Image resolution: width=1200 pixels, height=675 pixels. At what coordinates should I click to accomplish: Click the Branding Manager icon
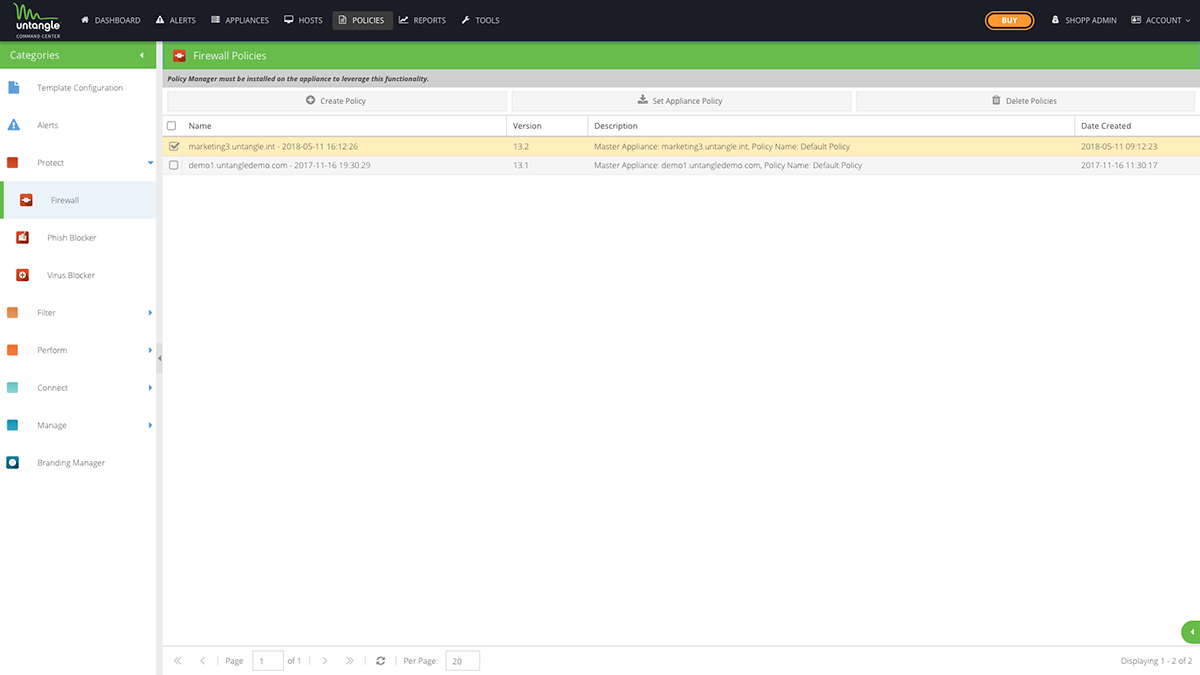pos(13,463)
